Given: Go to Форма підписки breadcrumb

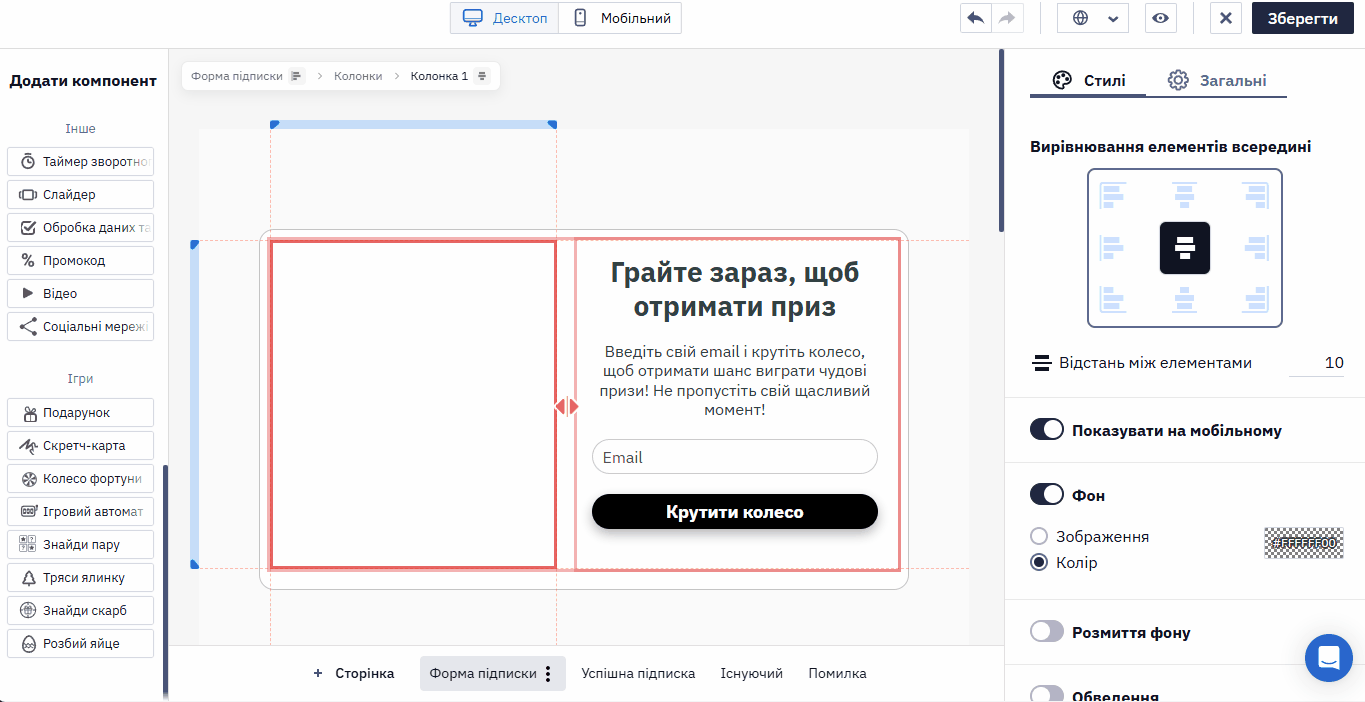Looking at the screenshot, I should pyautogui.click(x=237, y=76).
